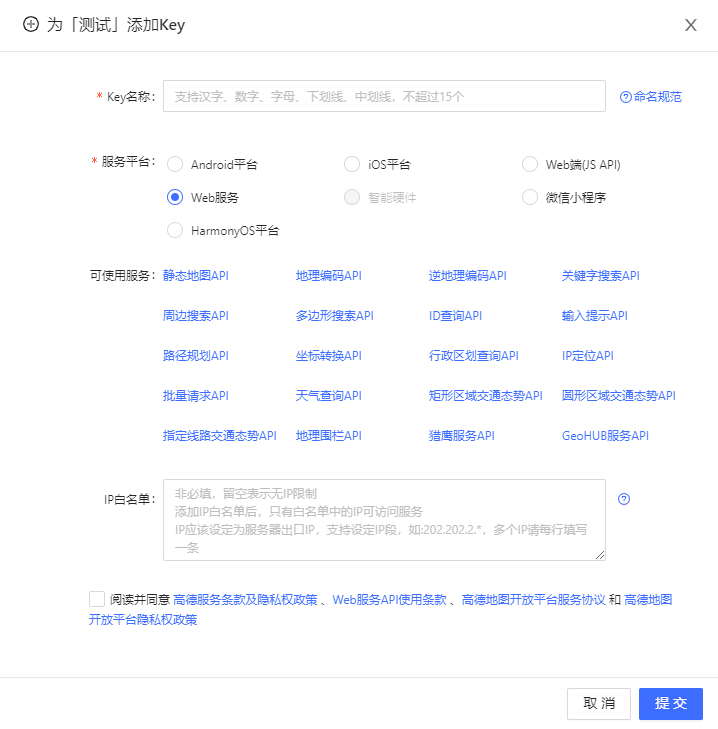Open the 多边形搜索API link

[335, 316]
